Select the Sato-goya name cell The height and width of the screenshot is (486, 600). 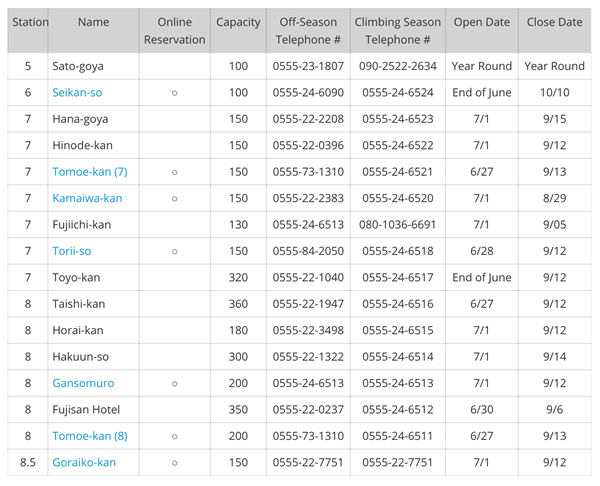tap(93, 66)
